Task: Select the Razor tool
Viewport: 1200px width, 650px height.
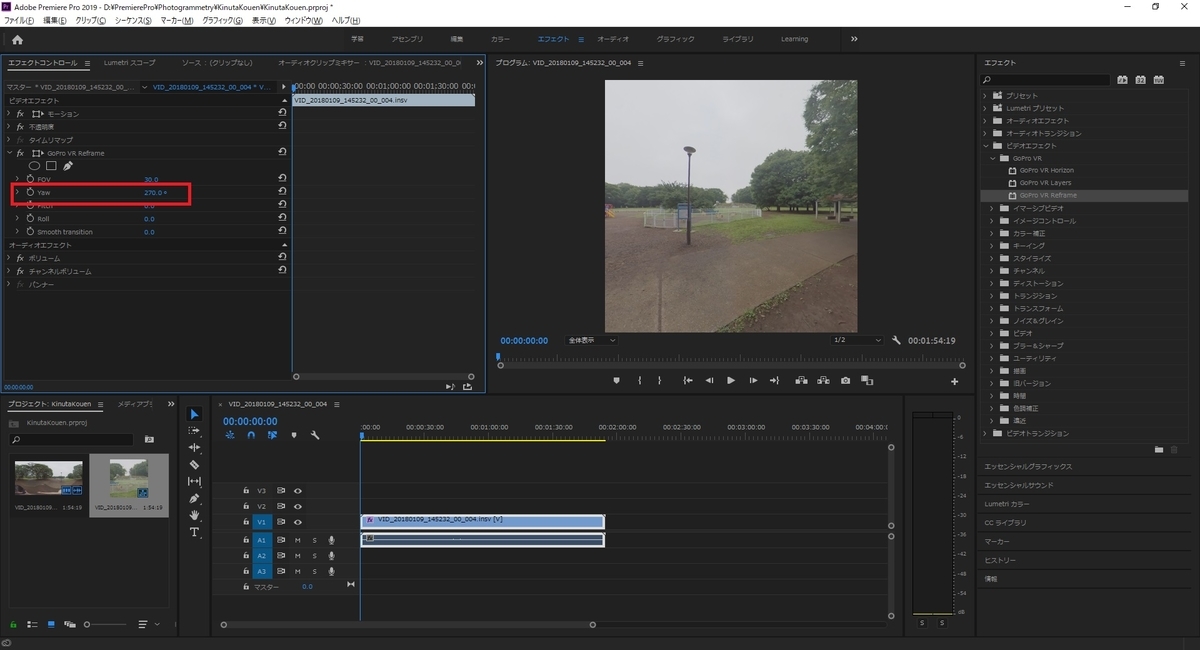Action: click(x=195, y=465)
